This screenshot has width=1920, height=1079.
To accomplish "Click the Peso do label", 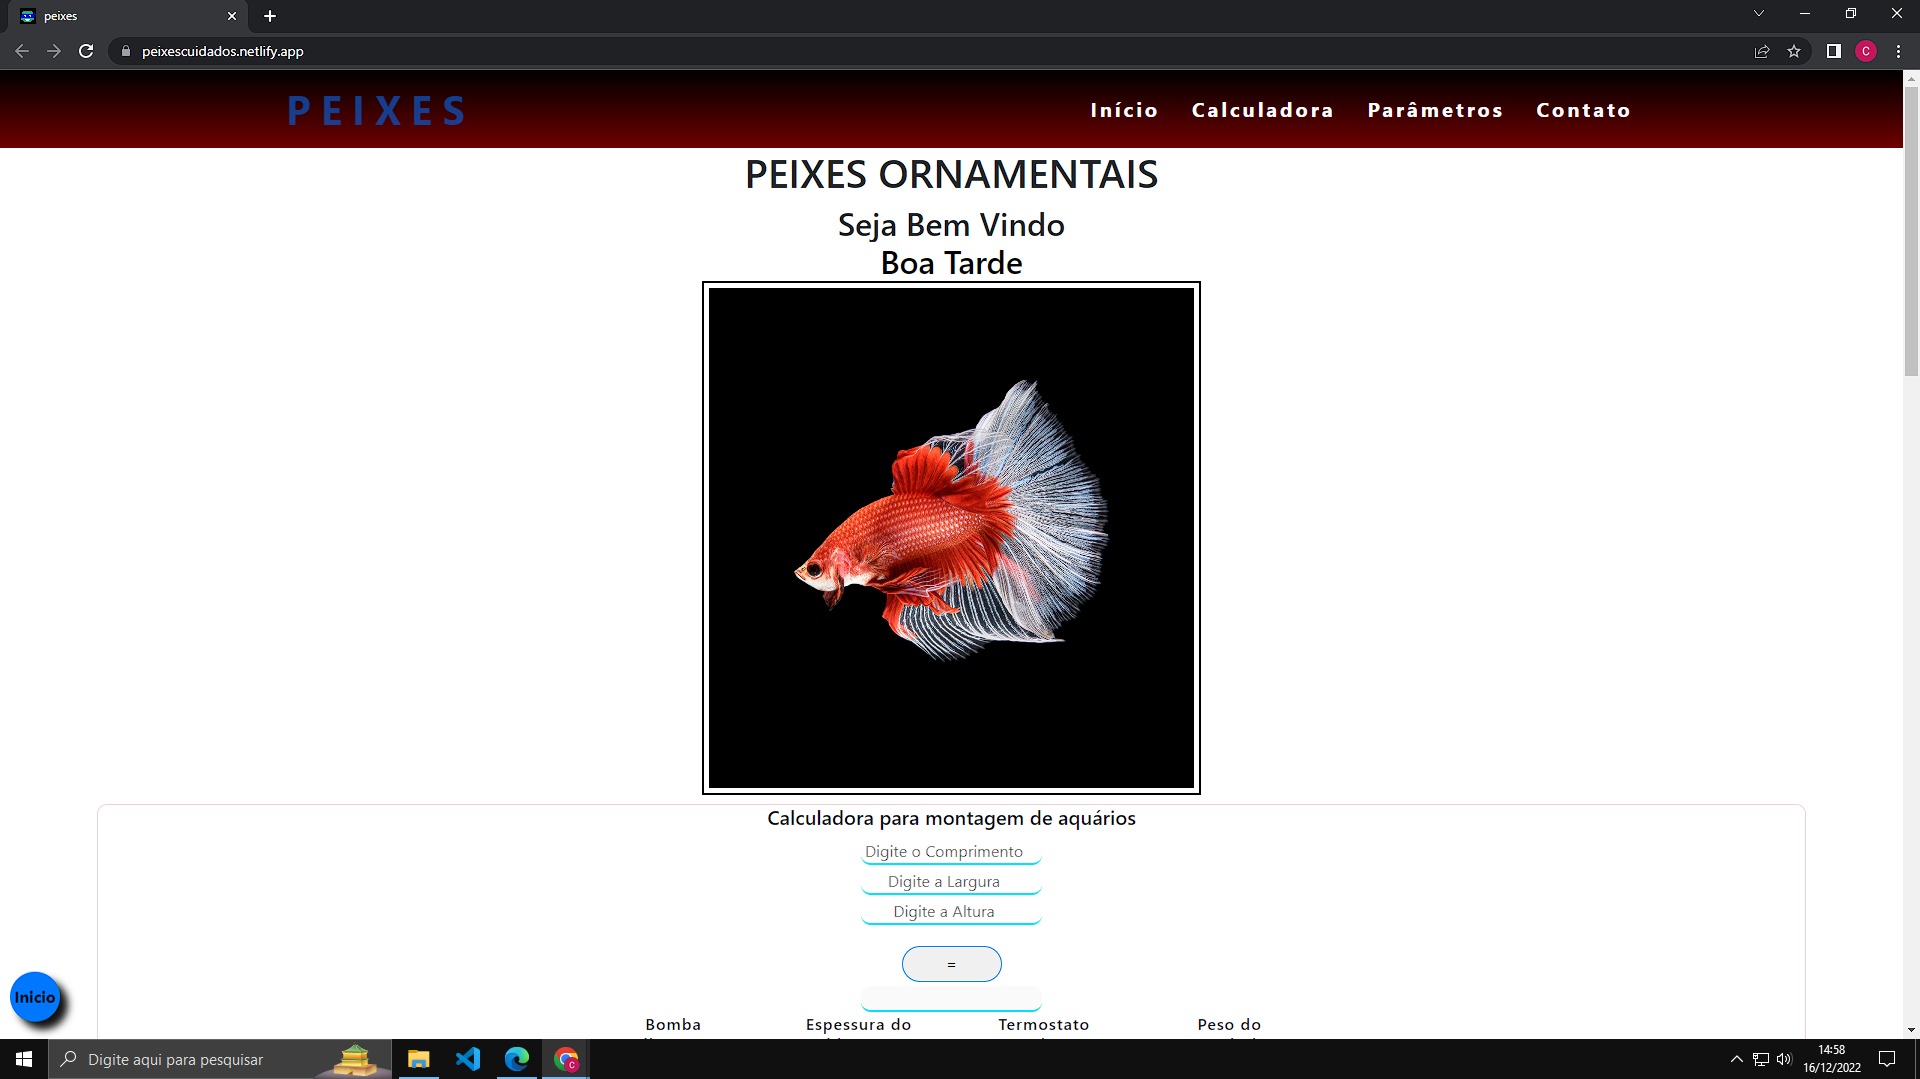I will point(1229,1025).
